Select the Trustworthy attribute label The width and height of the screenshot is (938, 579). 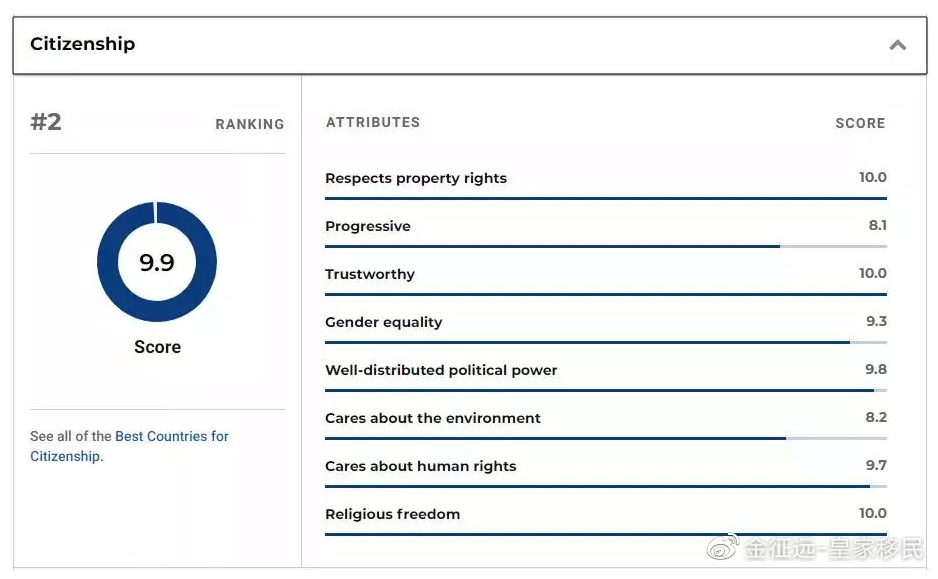[x=370, y=274]
